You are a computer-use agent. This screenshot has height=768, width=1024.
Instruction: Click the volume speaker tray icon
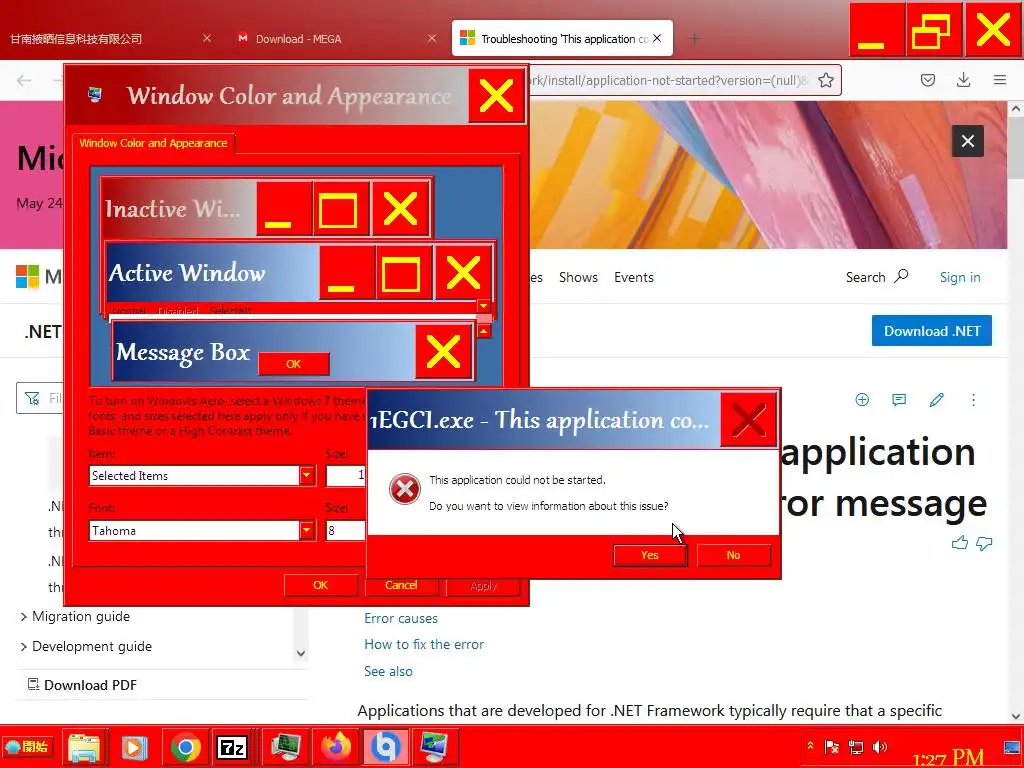pyautogui.click(x=880, y=746)
